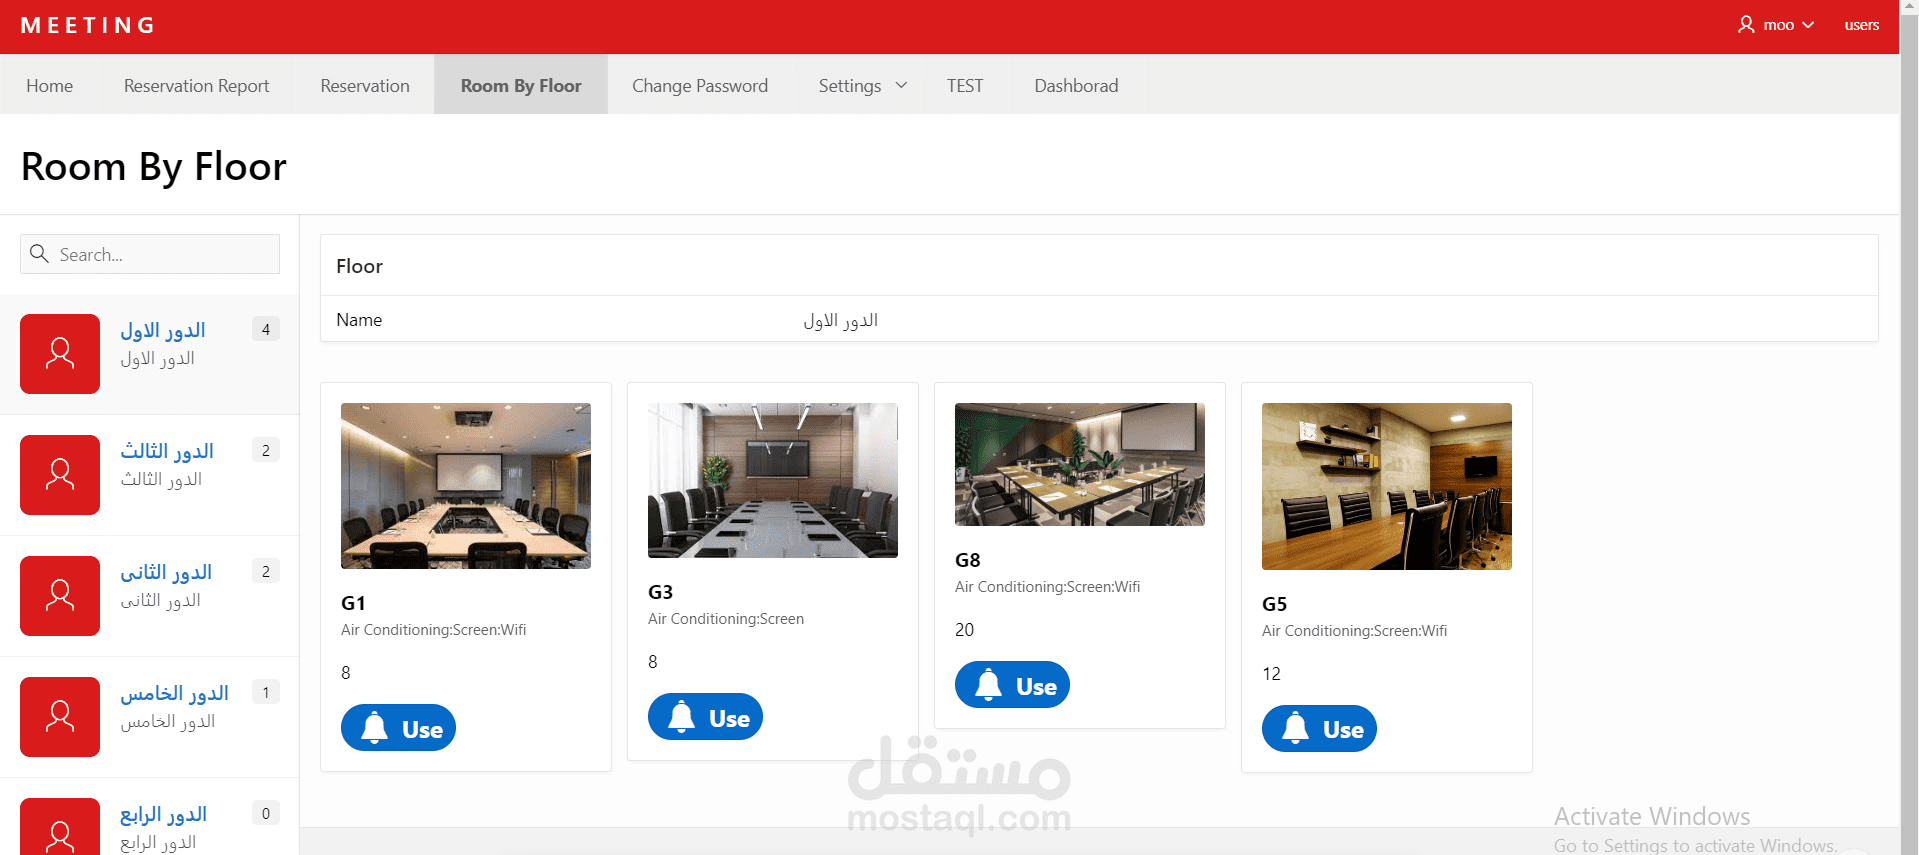Click the count badge 2 for الدور الثالث
This screenshot has height=855, width=1919.
tap(266, 450)
